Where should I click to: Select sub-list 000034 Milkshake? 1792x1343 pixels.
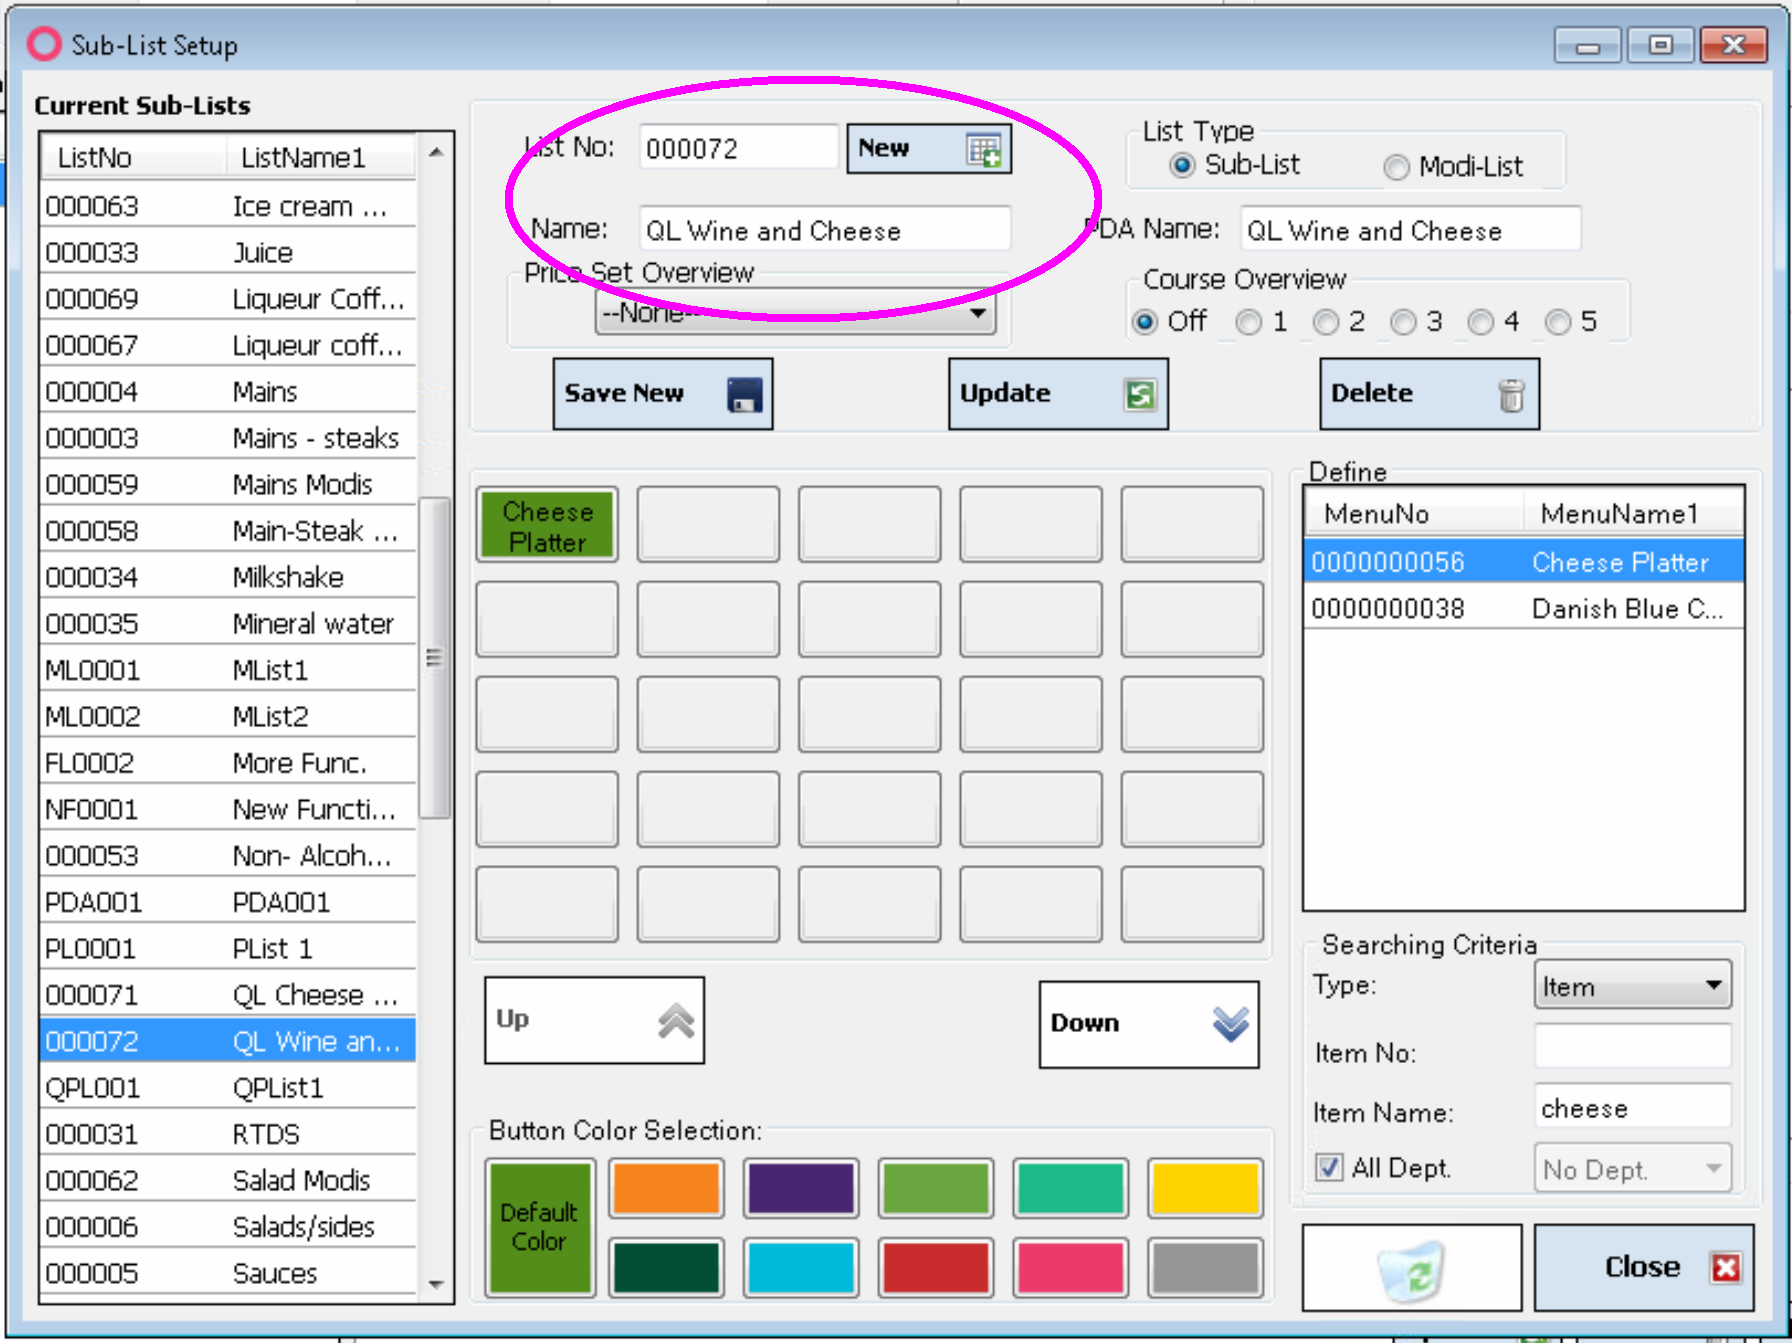(228, 577)
